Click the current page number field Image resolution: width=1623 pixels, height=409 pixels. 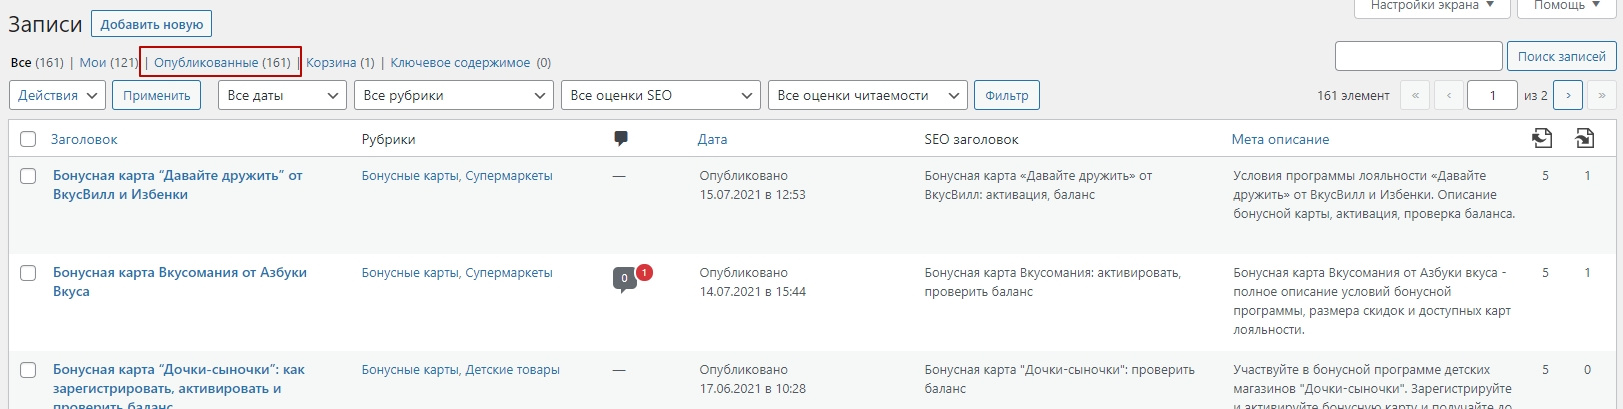pos(1492,95)
